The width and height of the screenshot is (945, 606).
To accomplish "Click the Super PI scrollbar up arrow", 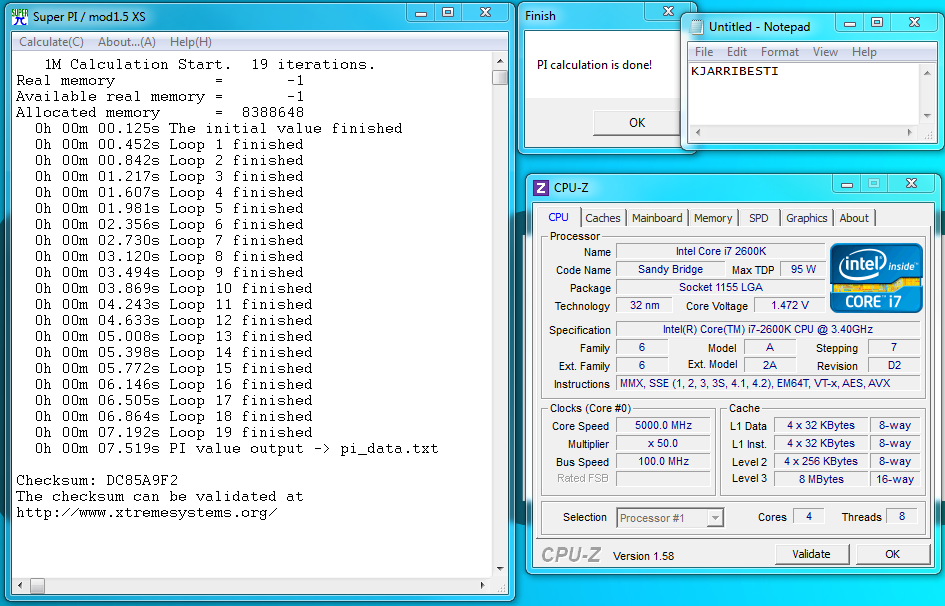I will coord(500,62).
